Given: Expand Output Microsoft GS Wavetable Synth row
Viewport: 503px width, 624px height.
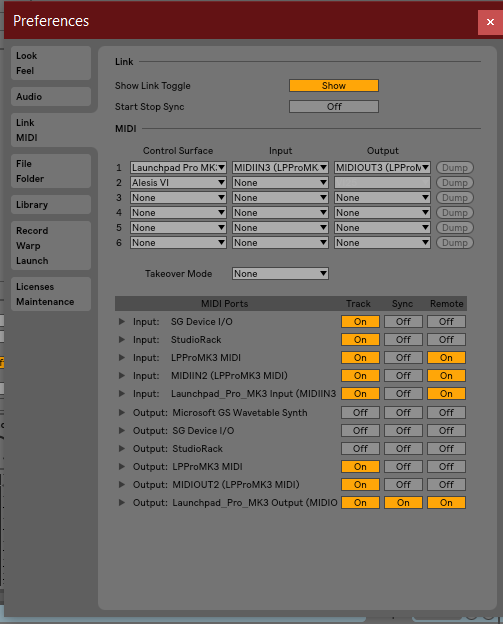Looking at the screenshot, I should [x=122, y=413].
